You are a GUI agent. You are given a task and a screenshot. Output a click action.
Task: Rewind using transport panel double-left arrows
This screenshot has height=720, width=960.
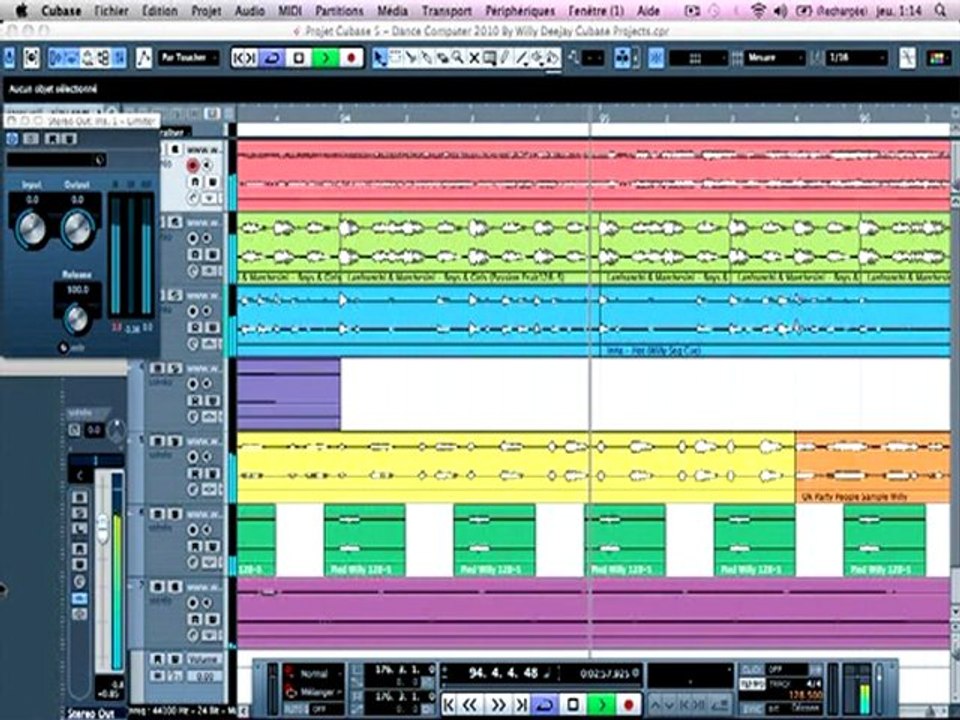[x=470, y=705]
